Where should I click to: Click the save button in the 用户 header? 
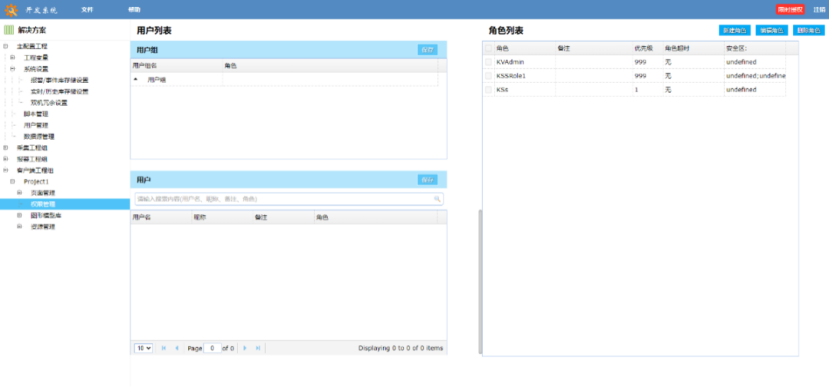coord(428,180)
